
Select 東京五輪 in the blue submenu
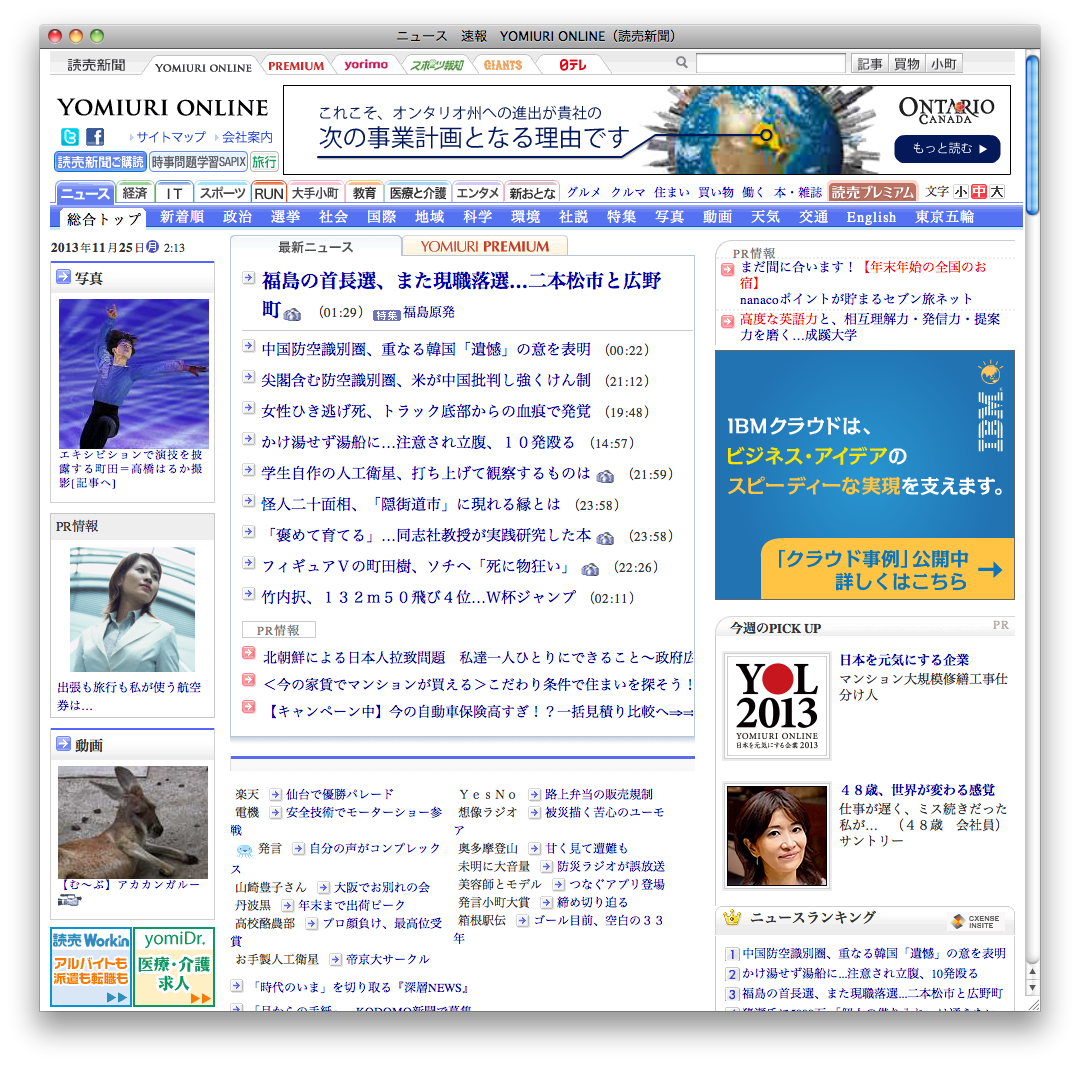click(944, 217)
